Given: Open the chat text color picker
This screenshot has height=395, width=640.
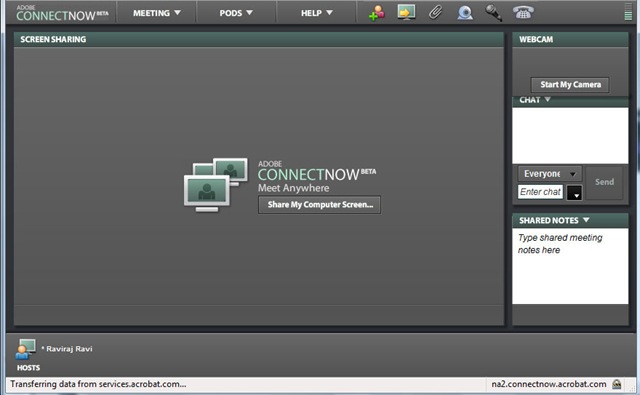Looking at the screenshot, I should (574, 192).
